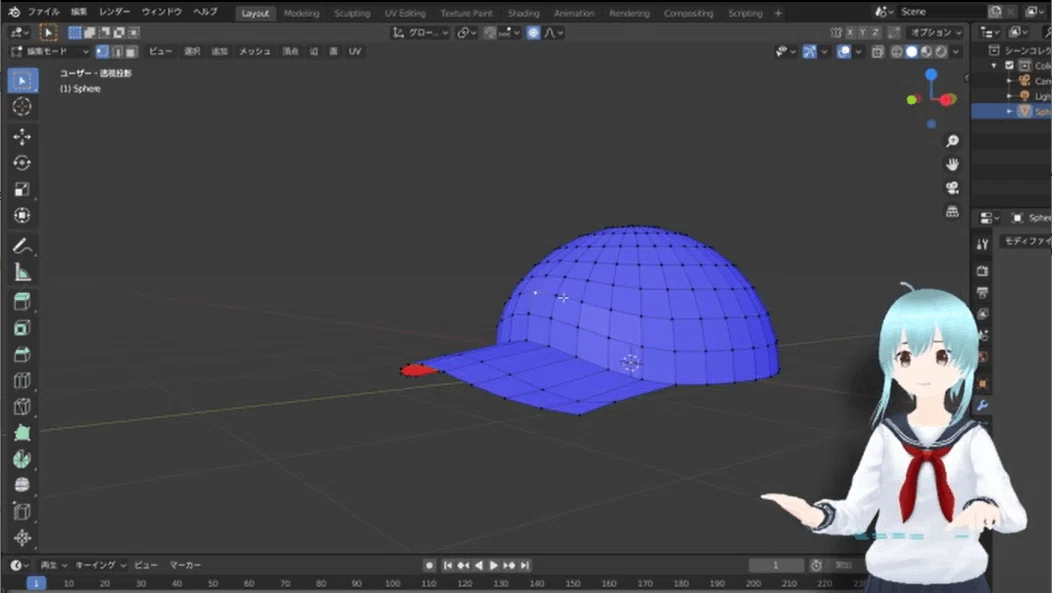This screenshot has height=593, width=1052.
Task: Select the Move tool
Action: click(x=22, y=137)
